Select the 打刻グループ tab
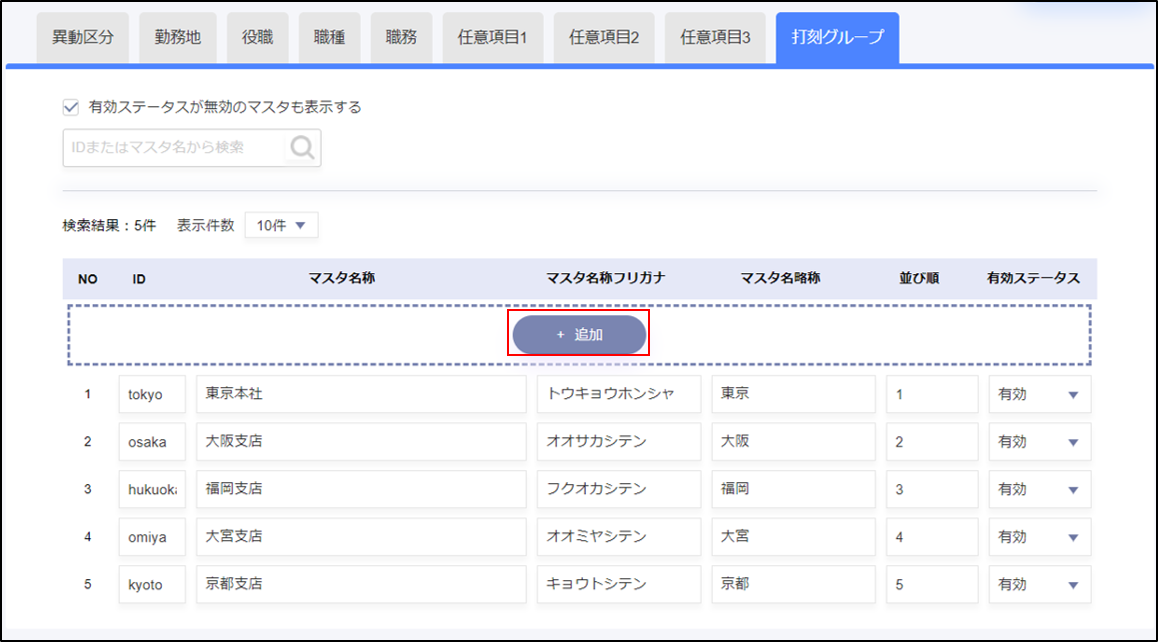This screenshot has height=642, width=1158. click(x=837, y=38)
